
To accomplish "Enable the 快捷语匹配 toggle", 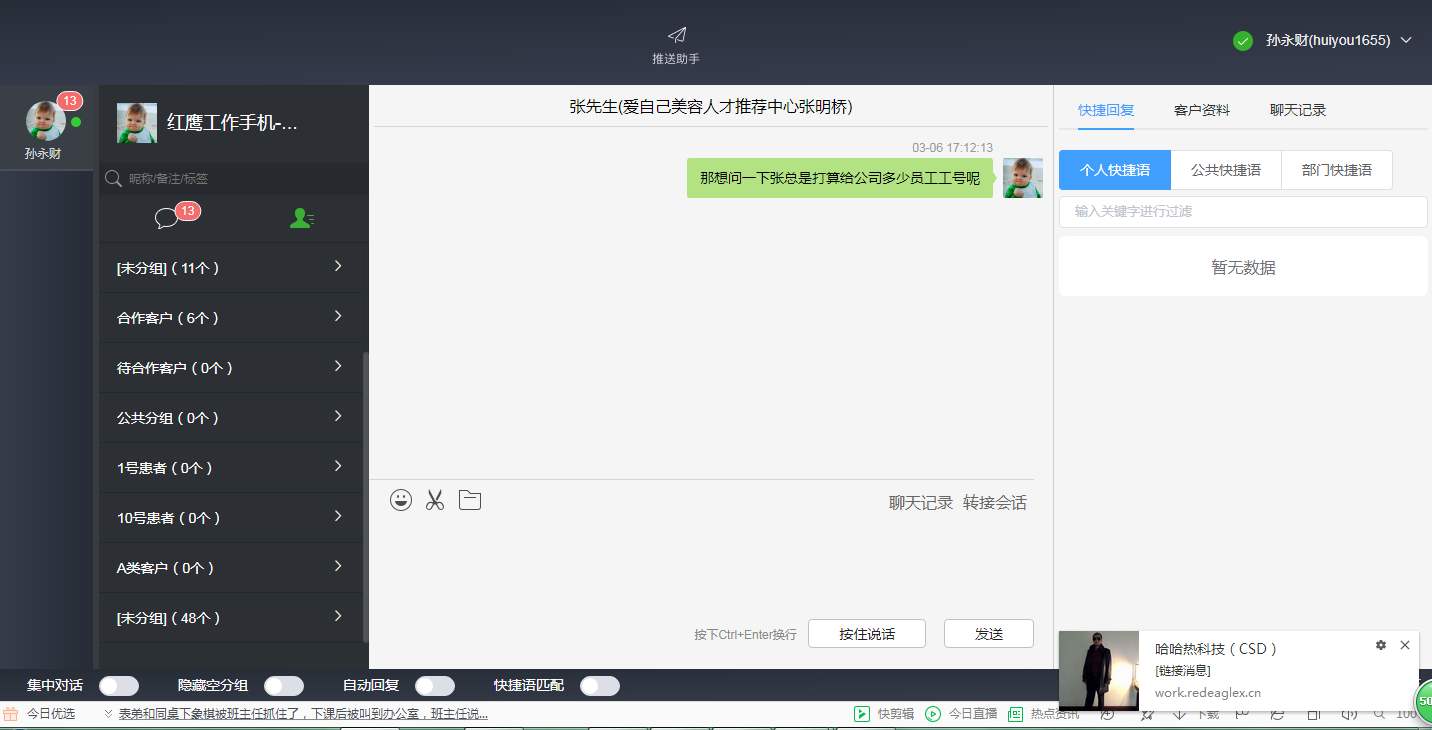I will point(599,685).
